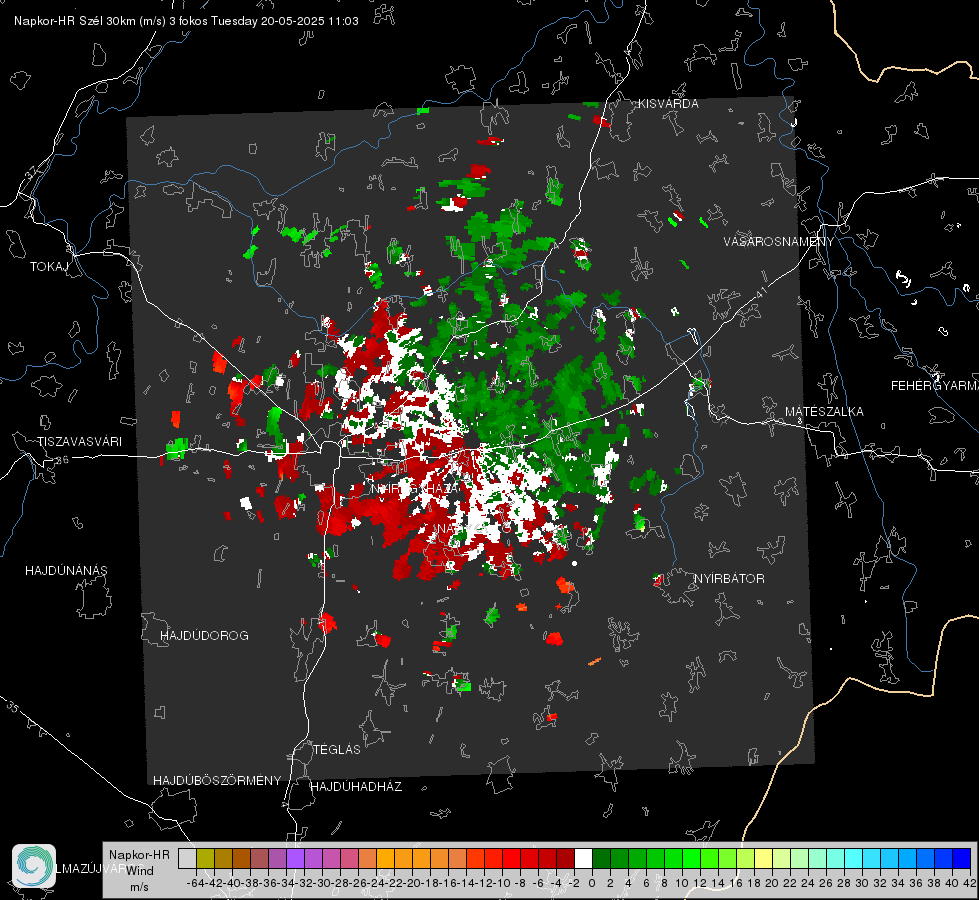Select the TOKAJ city label
The width and height of the screenshot is (979, 900).
(x=49, y=267)
